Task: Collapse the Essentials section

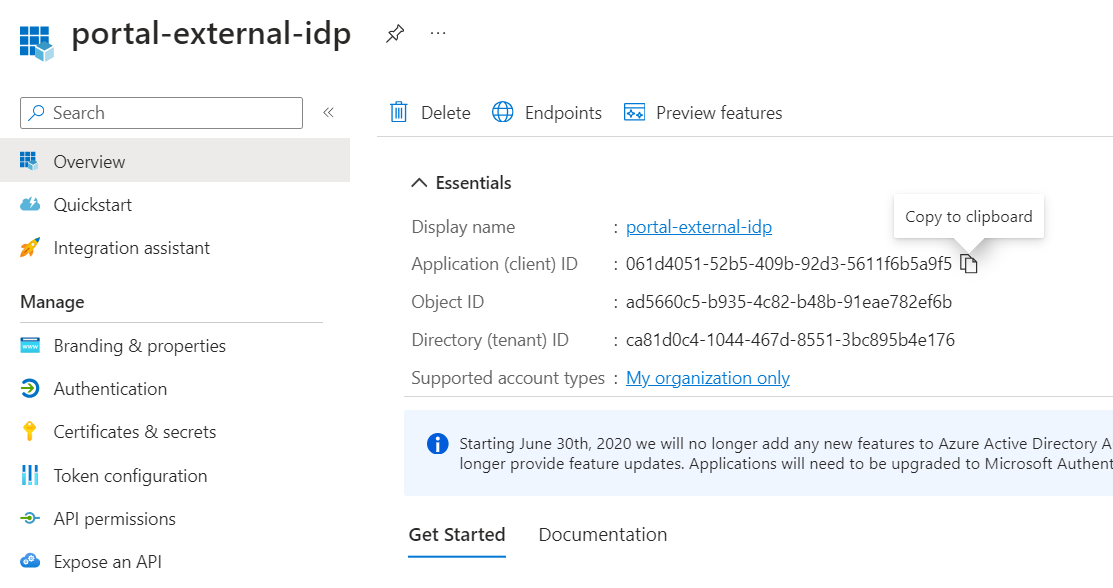Action: (418, 182)
